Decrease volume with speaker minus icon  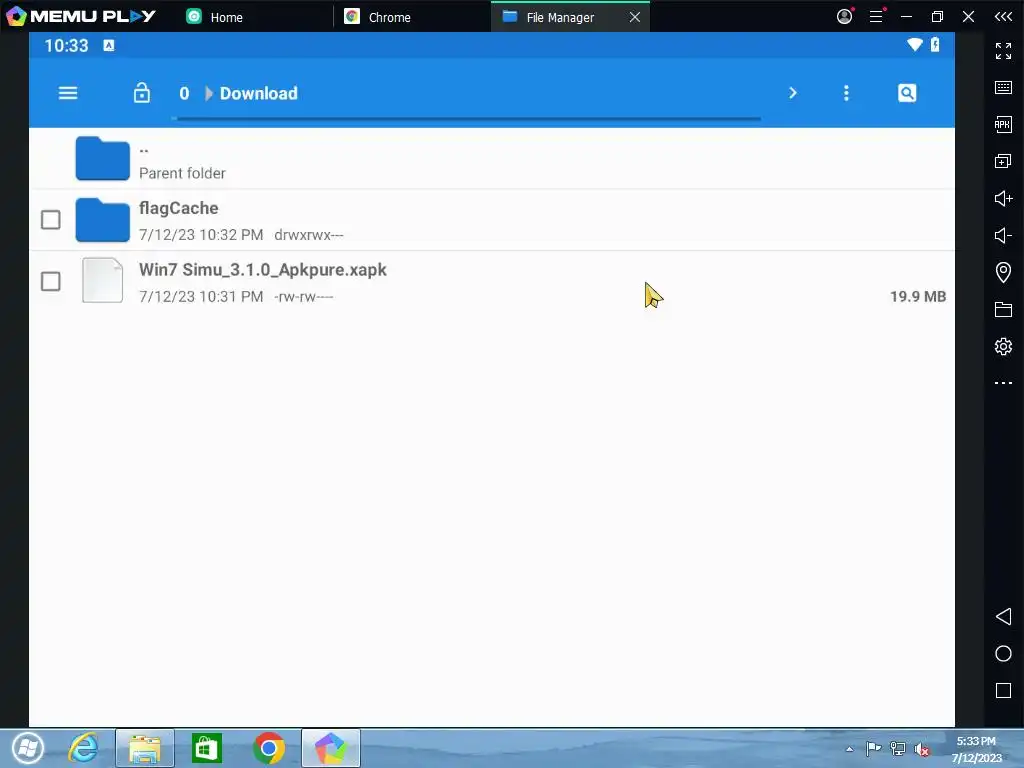tap(1003, 235)
